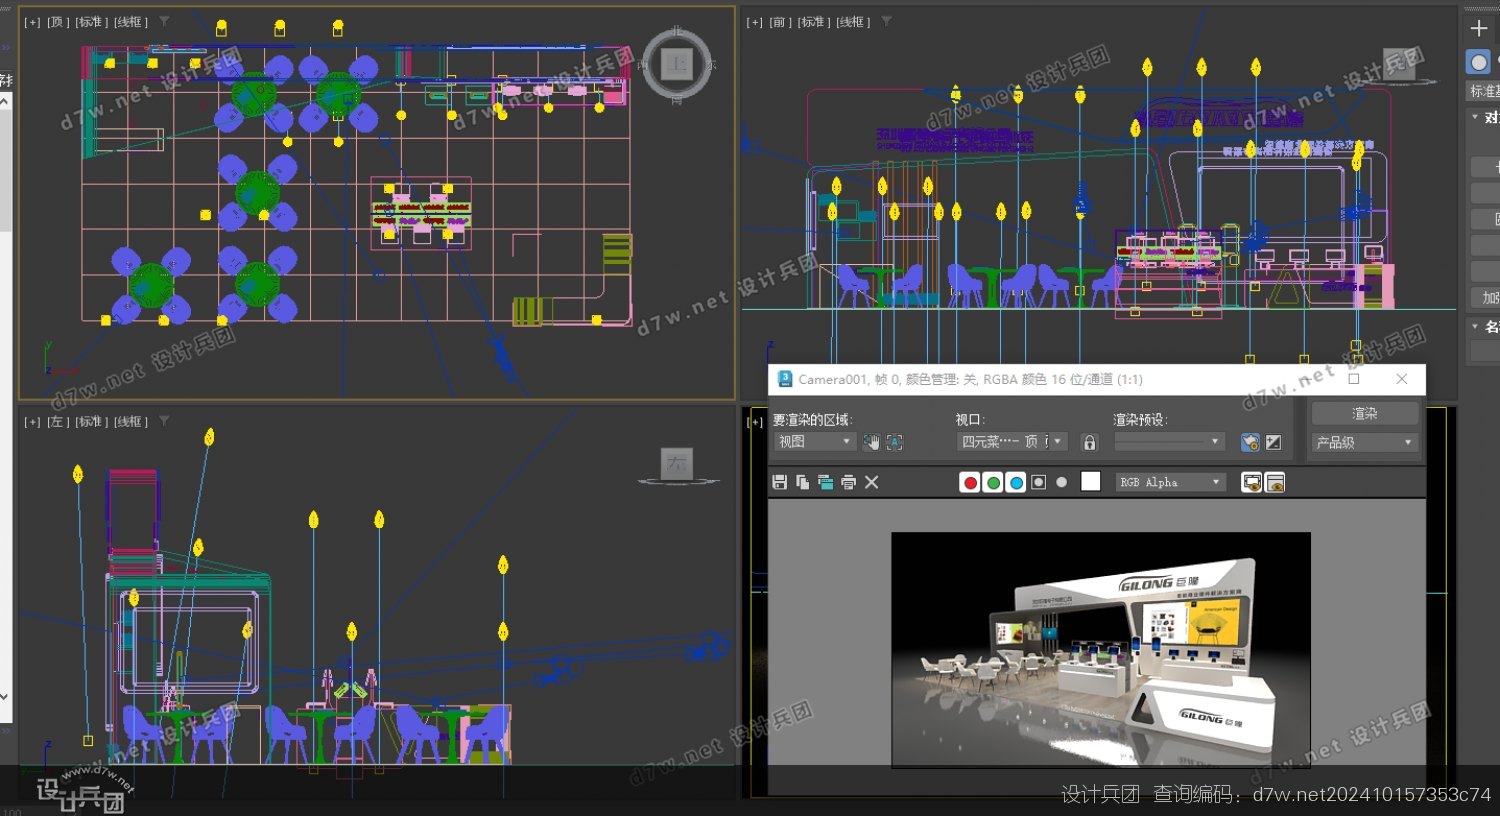
Task: Toggle monochrome display of the render
Action: pyautogui.click(x=1061, y=482)
